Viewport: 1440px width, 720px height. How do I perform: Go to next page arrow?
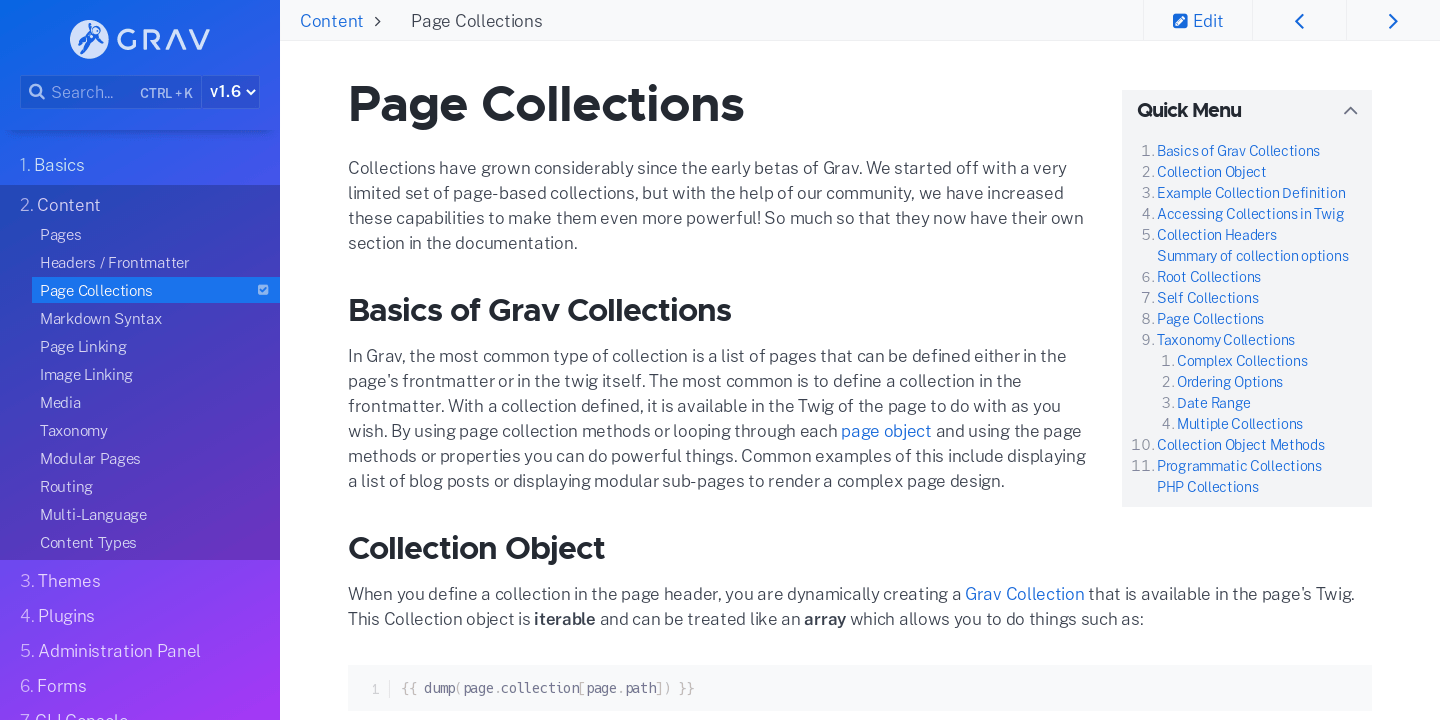[x=1393, y=21]
